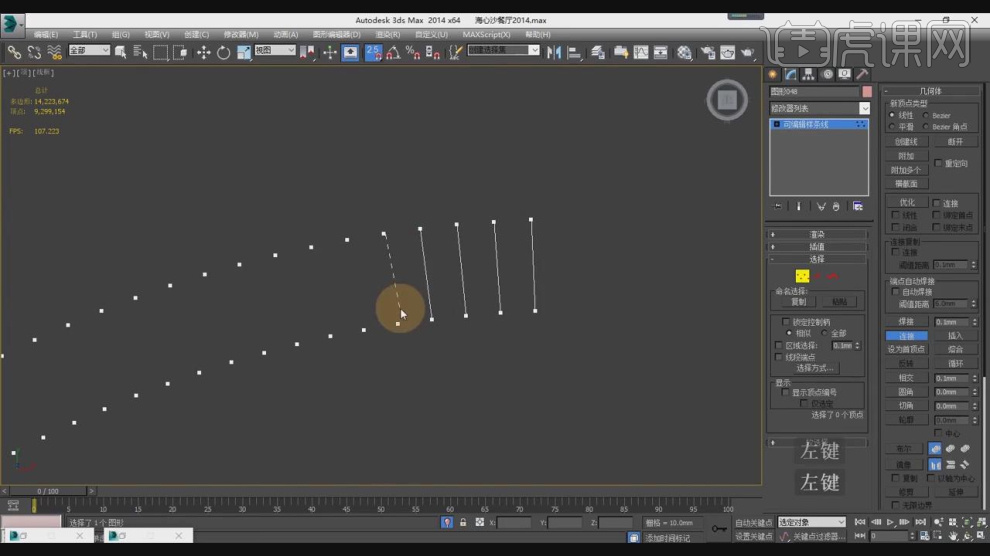Open the Utilities hammer panel icon
Screen dimensions: 990x556
(861, 74)
